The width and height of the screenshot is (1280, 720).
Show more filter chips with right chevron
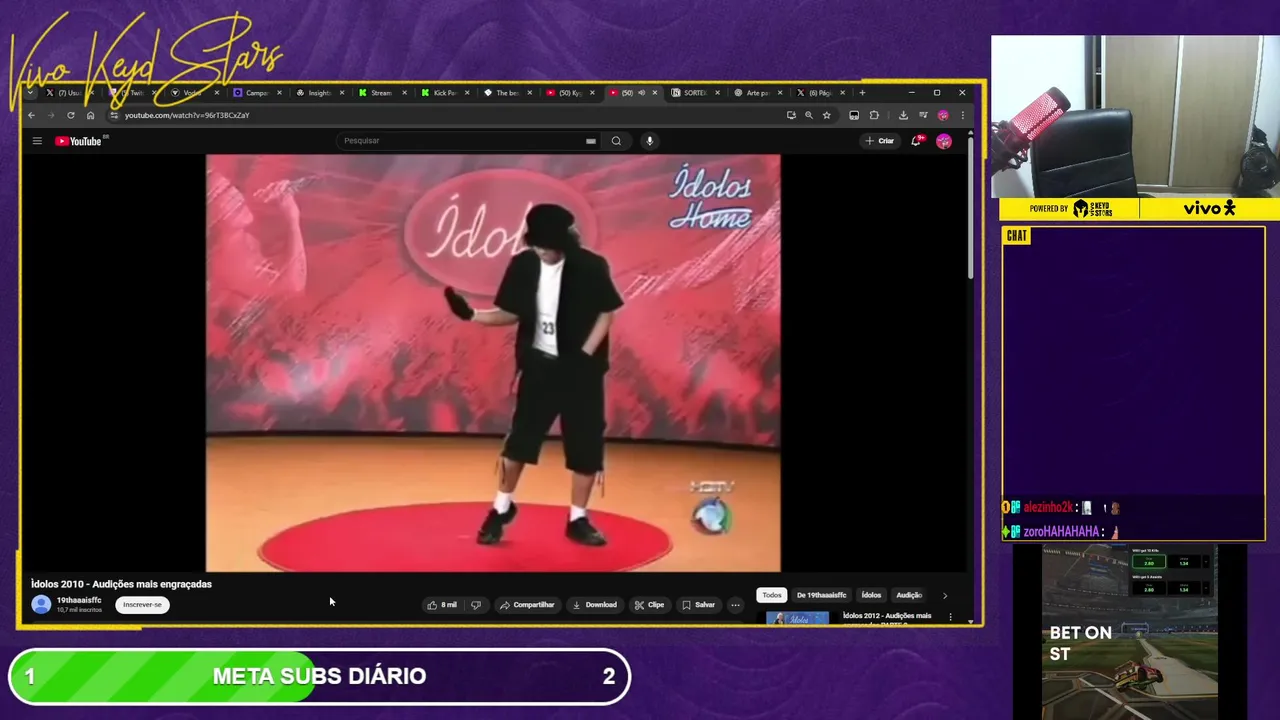[945, 596]
